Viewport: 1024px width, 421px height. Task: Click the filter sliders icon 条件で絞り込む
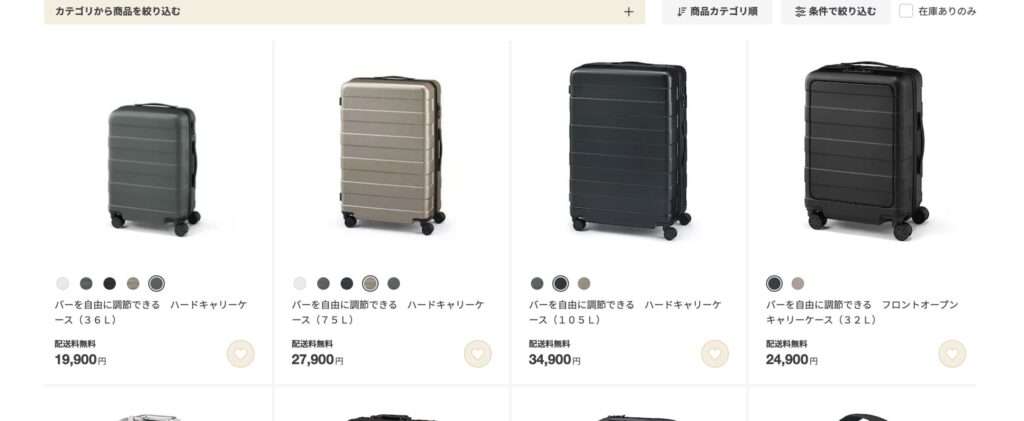click(x=800, y=11)
